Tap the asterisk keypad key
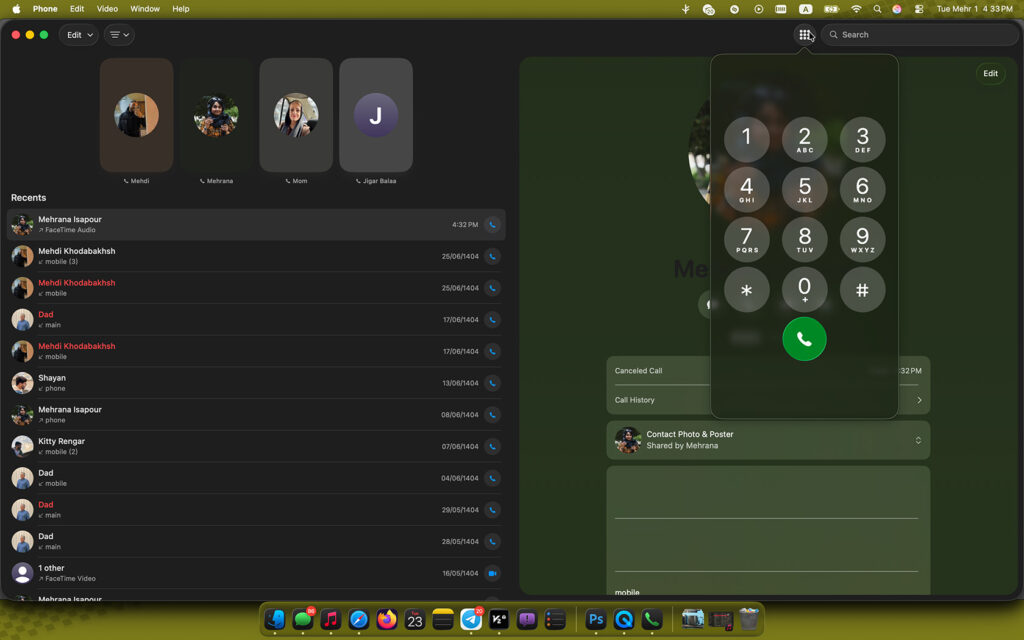 tap(746, 289)
